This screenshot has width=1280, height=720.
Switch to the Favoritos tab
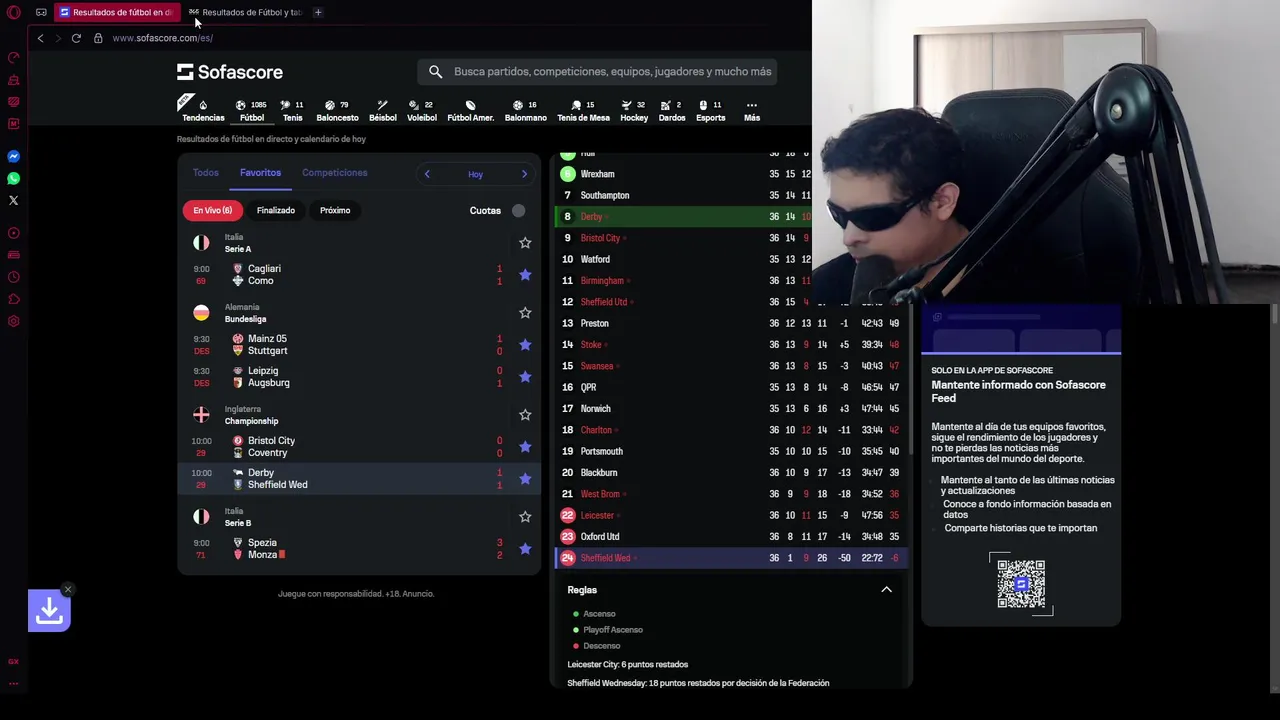pos(260,173)
